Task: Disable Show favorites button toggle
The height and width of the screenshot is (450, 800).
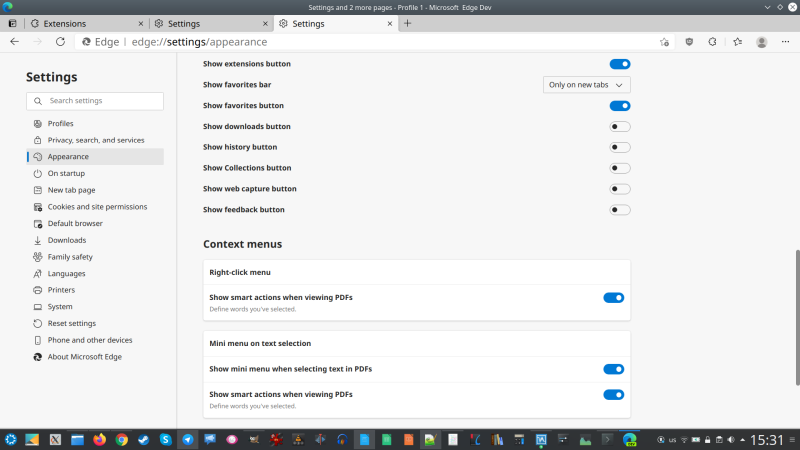Action: (620, 106)
